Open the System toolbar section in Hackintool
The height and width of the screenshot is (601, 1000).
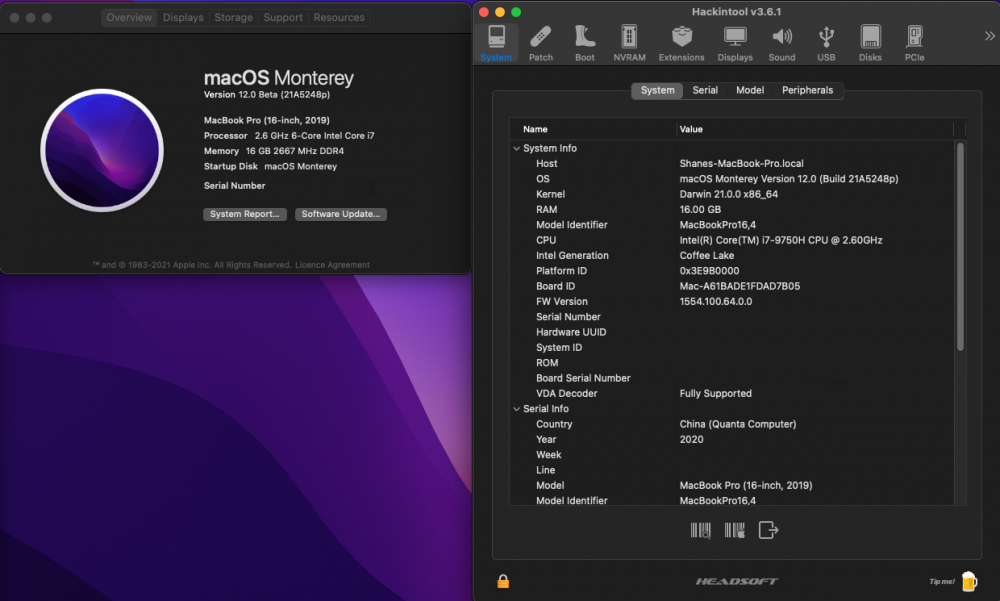[x=496, y=43]
